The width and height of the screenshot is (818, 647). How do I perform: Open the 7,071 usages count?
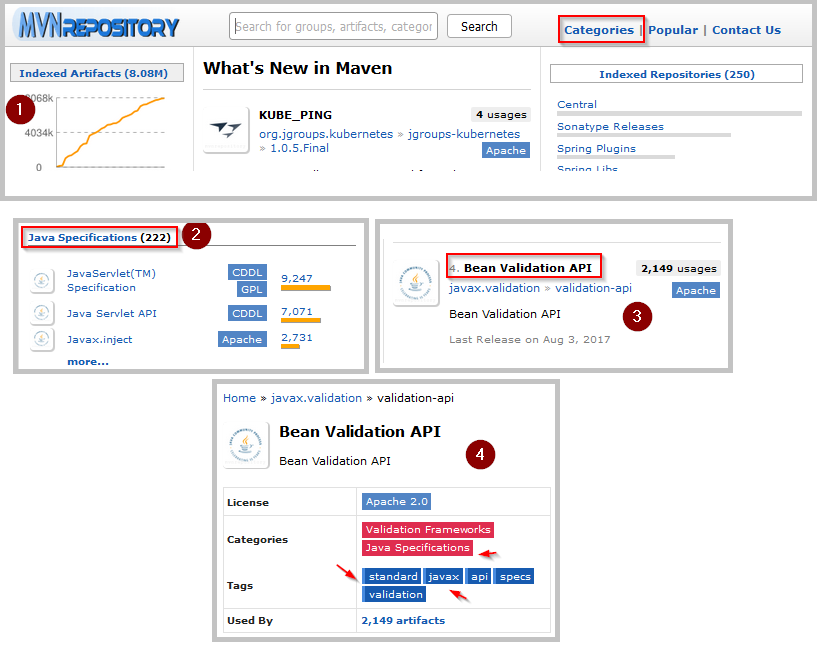click(297, 311)
